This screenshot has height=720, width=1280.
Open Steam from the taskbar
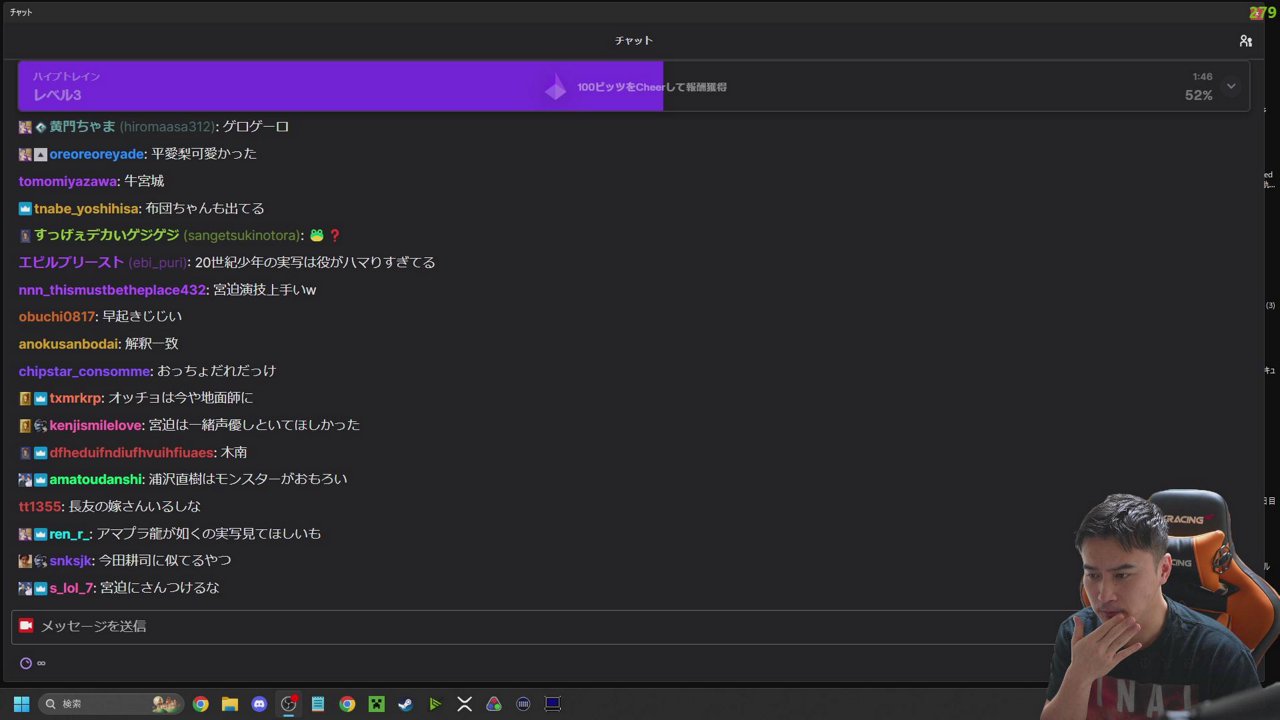[405, 704]
